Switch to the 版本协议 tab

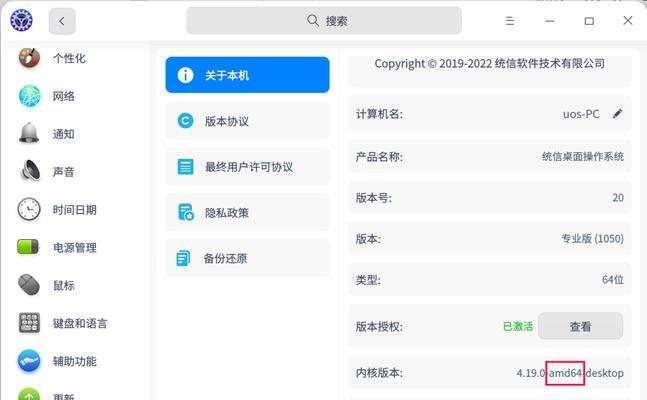point(248,121)
